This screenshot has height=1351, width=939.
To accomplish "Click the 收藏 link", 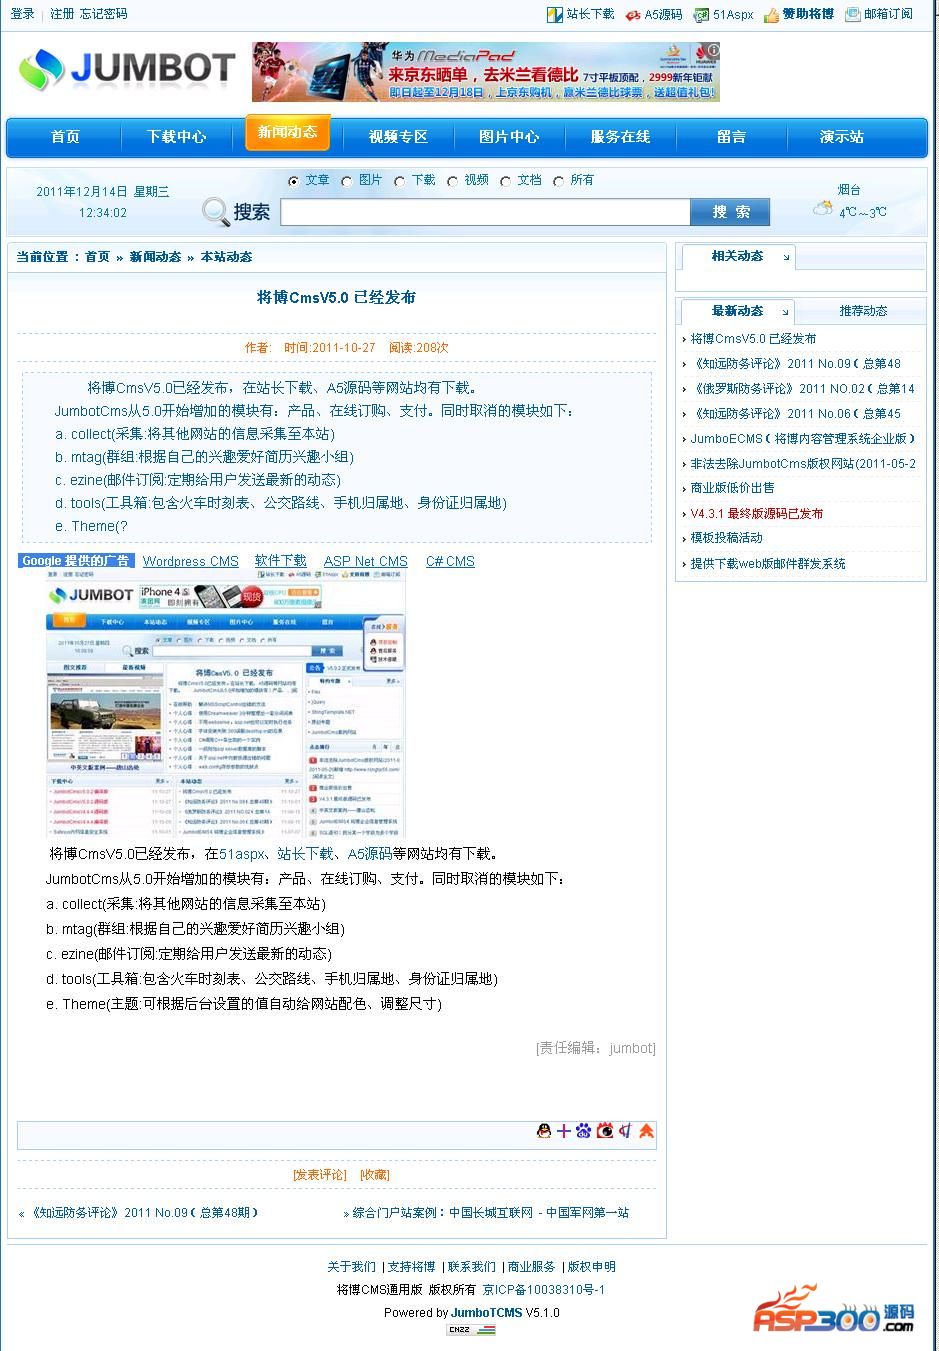I will pyautogui.click(x=375, y=1175).
